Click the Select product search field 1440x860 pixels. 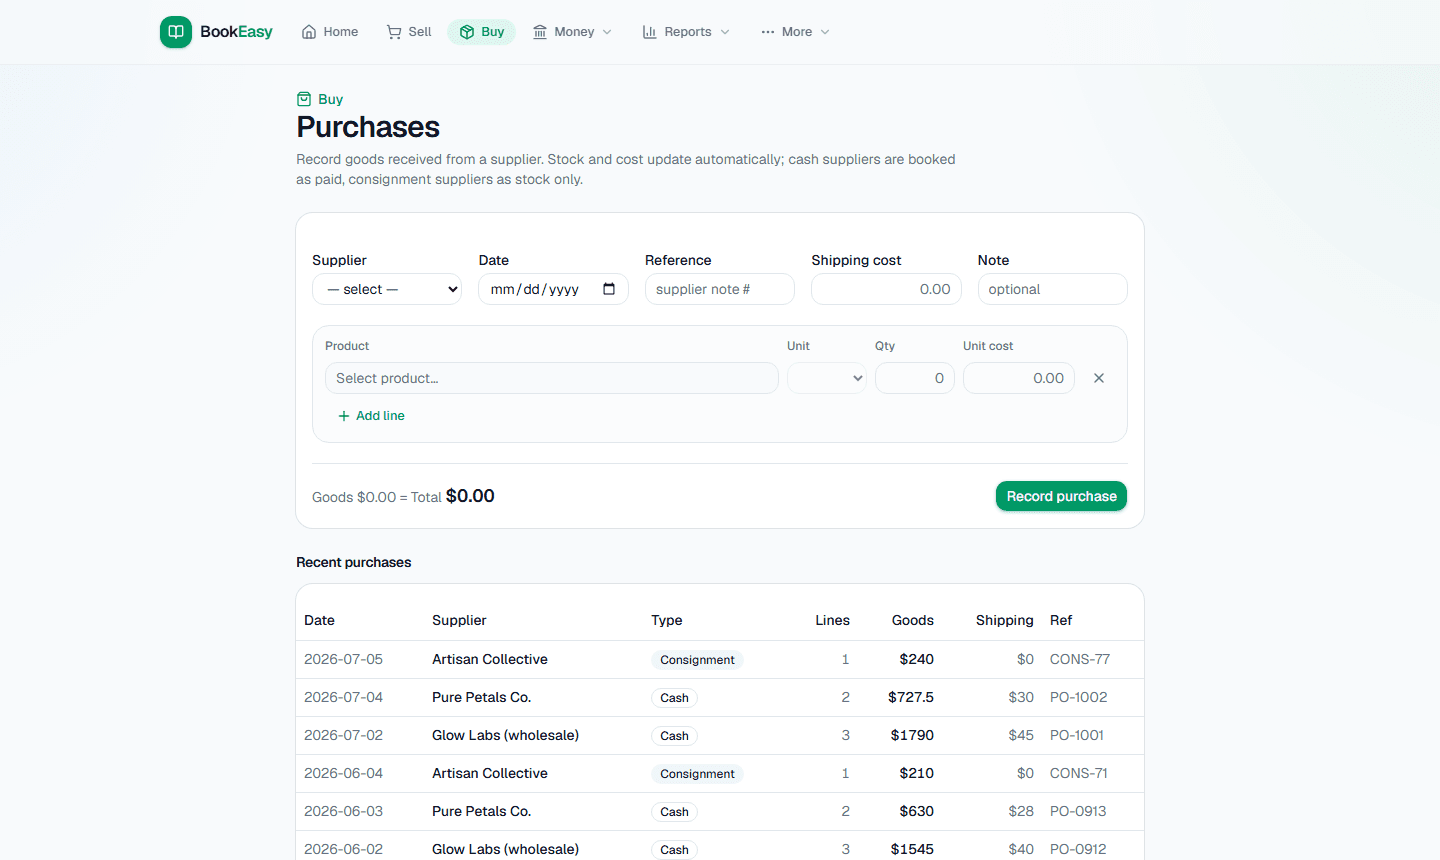[x=552, y=378]
